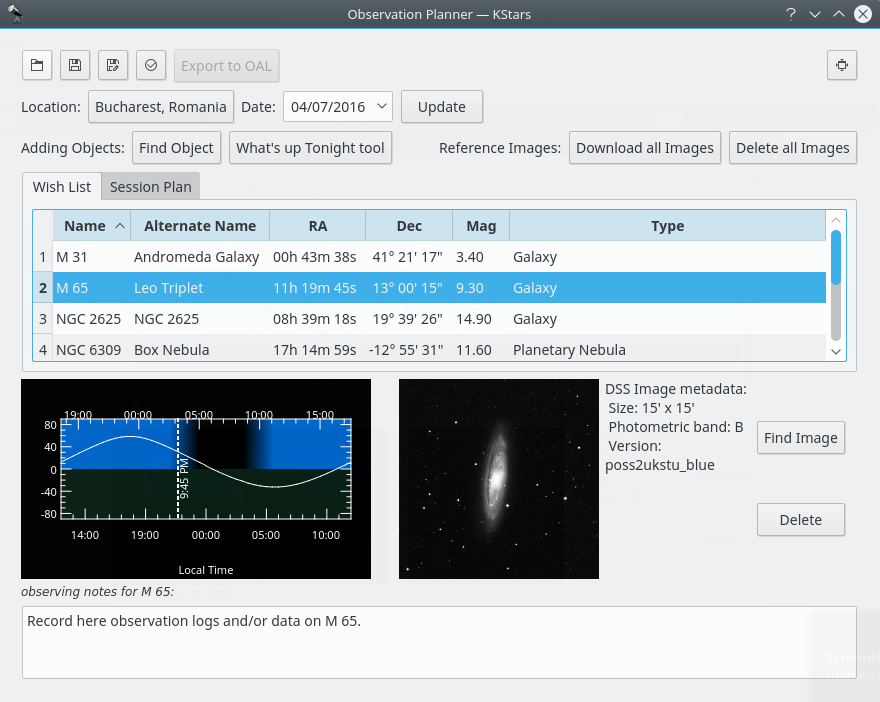This screenshot has height=702, width=880.
Task: Sort the list by the Name column header
Action: pos(91,226)
